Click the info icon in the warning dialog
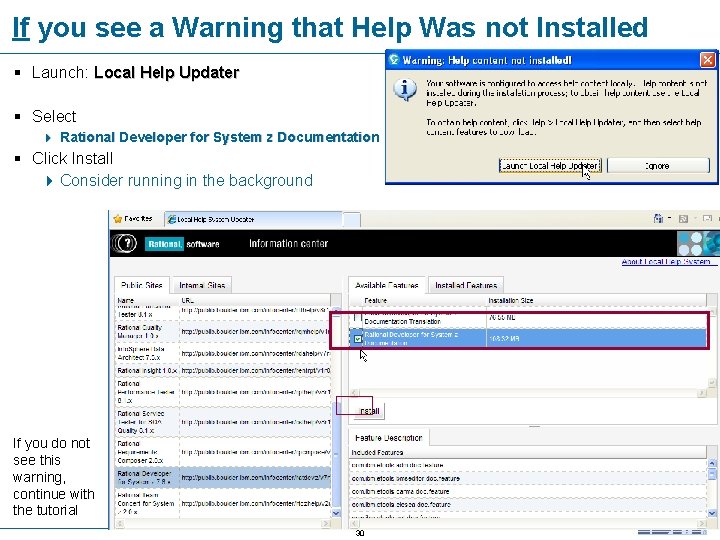The height and width of the screenshot is (540, 720). pyautogui.click(x=405, y=89)
